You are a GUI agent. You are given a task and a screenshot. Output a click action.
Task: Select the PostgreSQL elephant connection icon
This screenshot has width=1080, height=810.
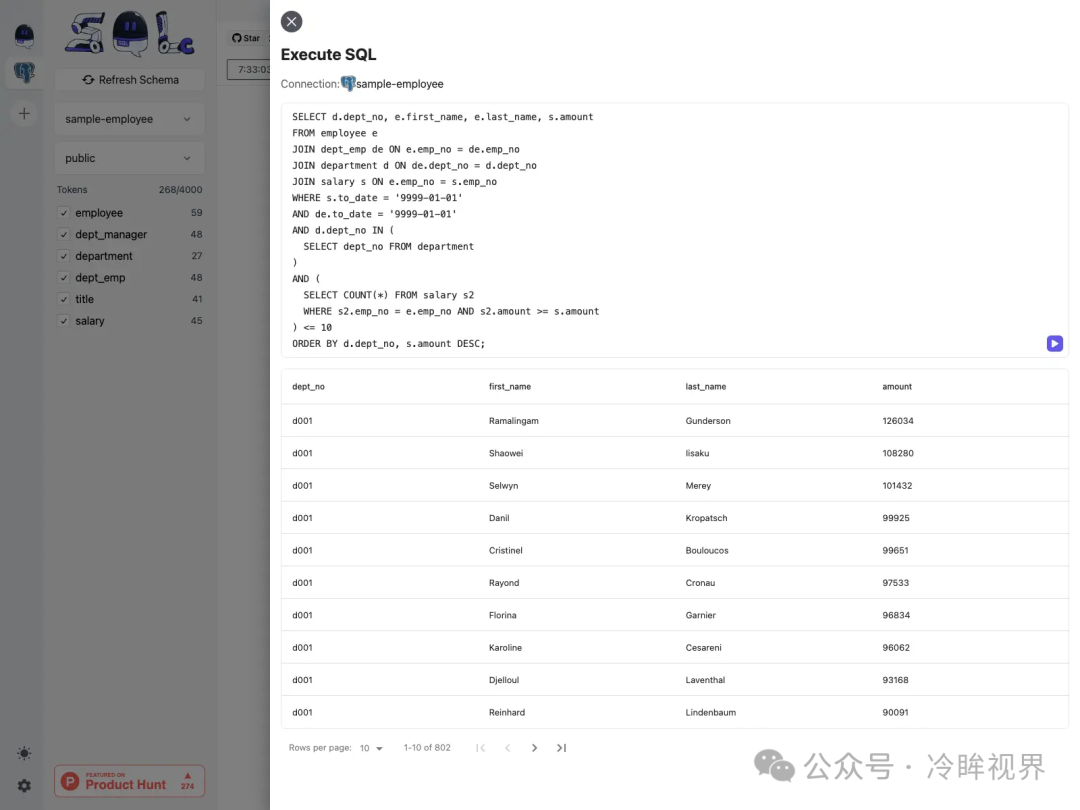click(x=24, y=72)
